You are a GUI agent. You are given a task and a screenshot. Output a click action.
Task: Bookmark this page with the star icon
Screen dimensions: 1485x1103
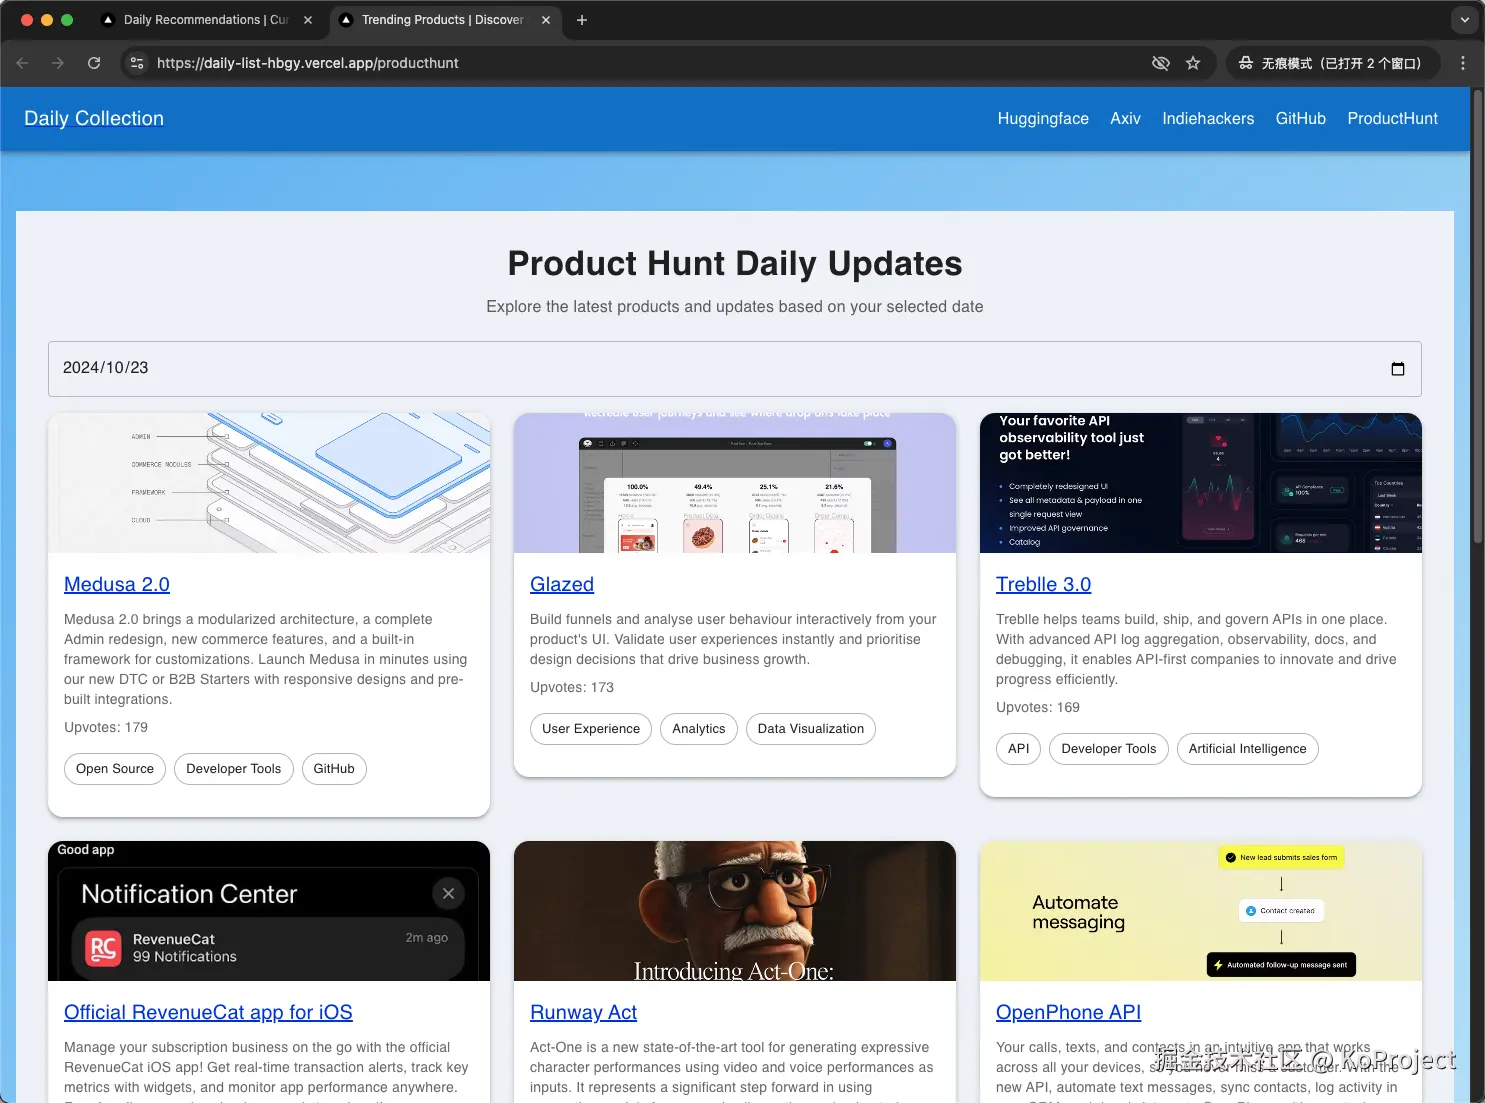point(1193,63)
